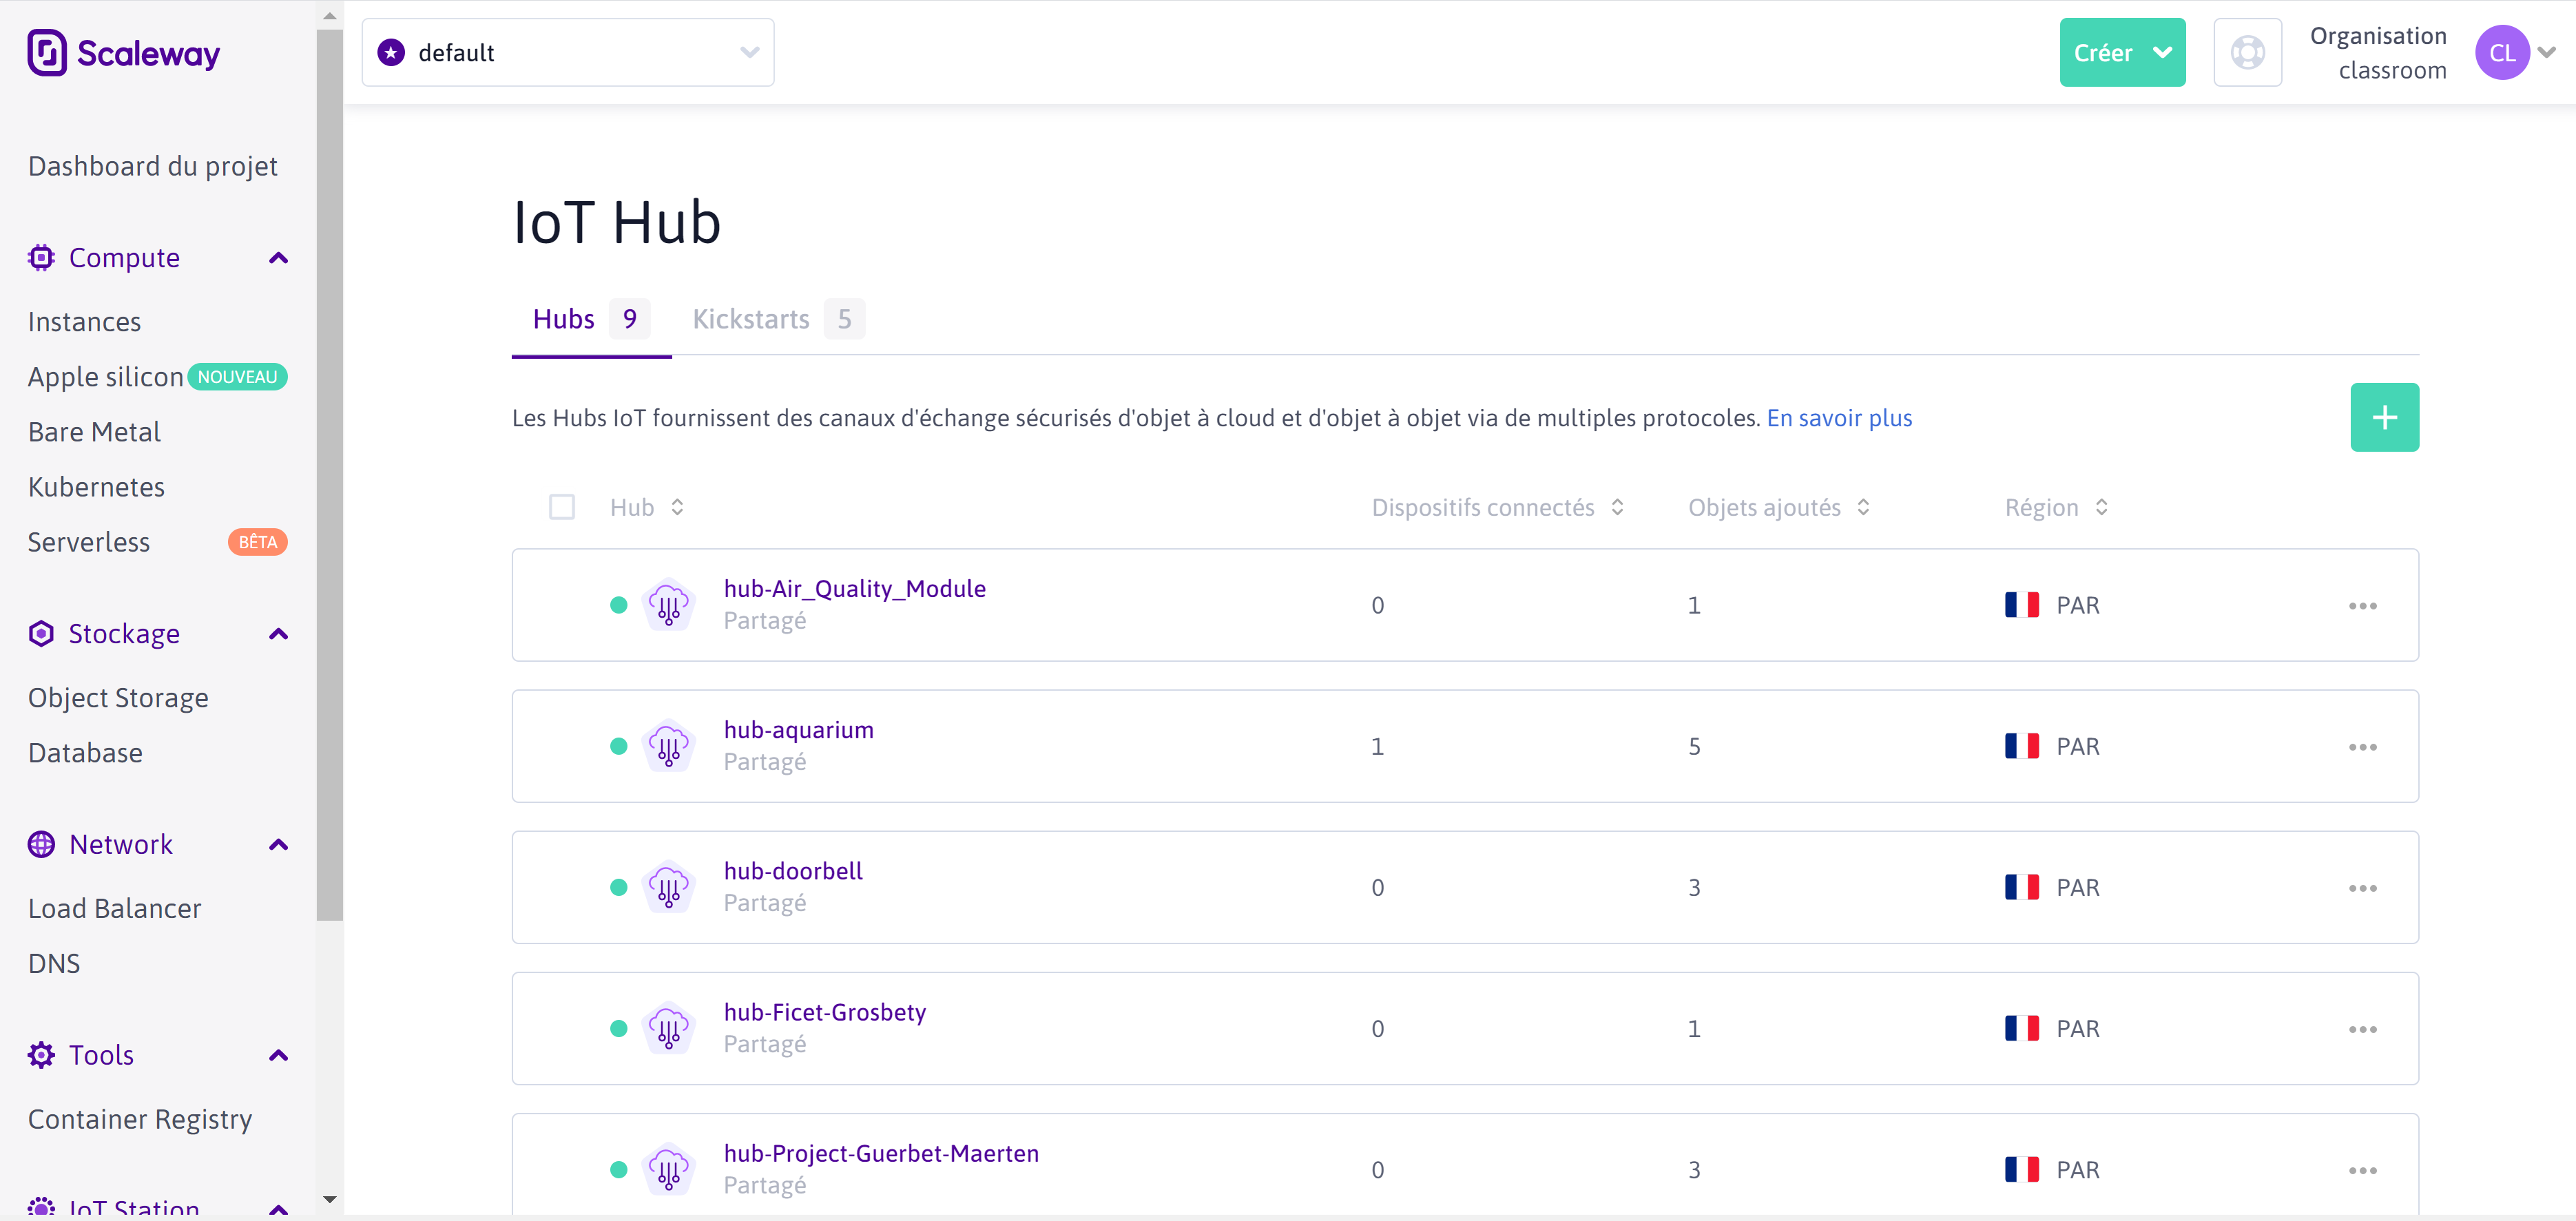Image resolution: width=2576 pixels, height=1221 pixels.
Task: Click the default project star icon
Action: tap(391, 52)
